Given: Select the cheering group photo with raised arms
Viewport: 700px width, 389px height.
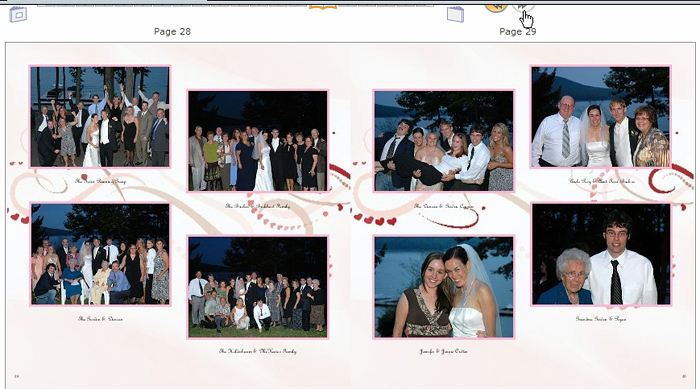Looking at the screenshot, I should coord(100,117).
